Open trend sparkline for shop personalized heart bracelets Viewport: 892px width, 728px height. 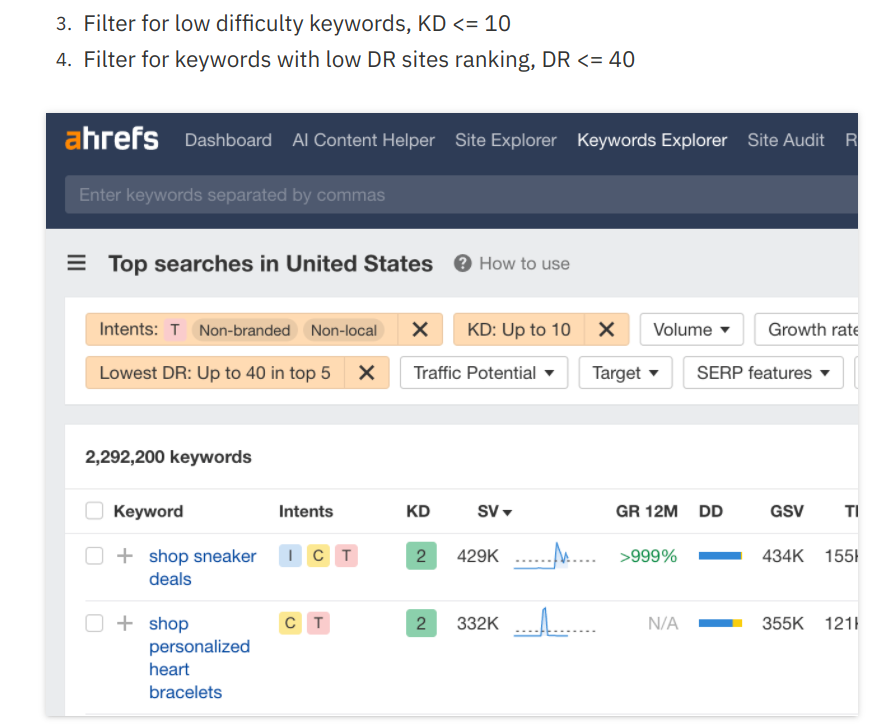click(555, 623)
